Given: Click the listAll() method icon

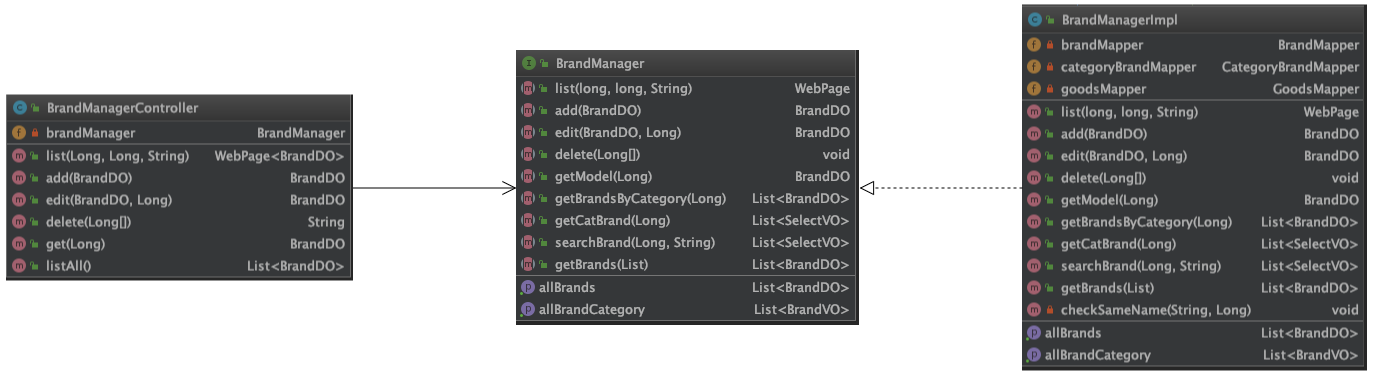Looking at the screenshot, I should tap(20, 266).
